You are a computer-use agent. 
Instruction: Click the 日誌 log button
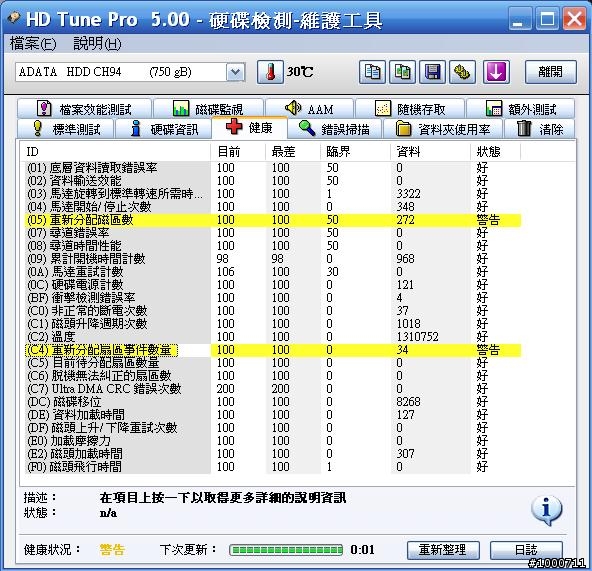526,550
